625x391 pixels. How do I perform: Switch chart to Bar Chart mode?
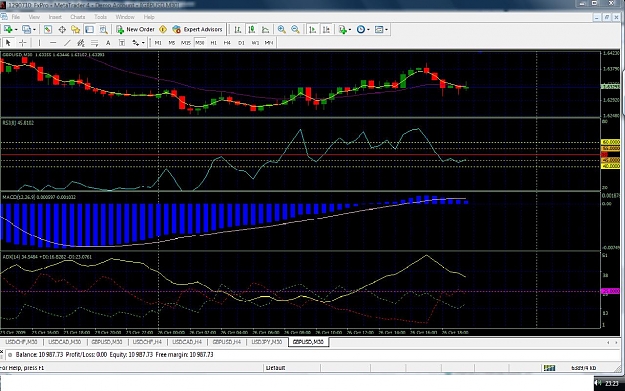click(x=238, y=29)
